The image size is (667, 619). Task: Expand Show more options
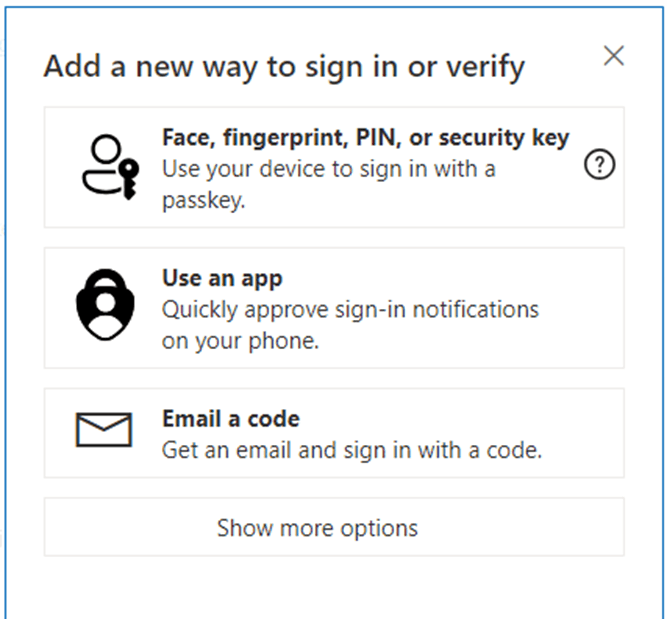[317, 527]
